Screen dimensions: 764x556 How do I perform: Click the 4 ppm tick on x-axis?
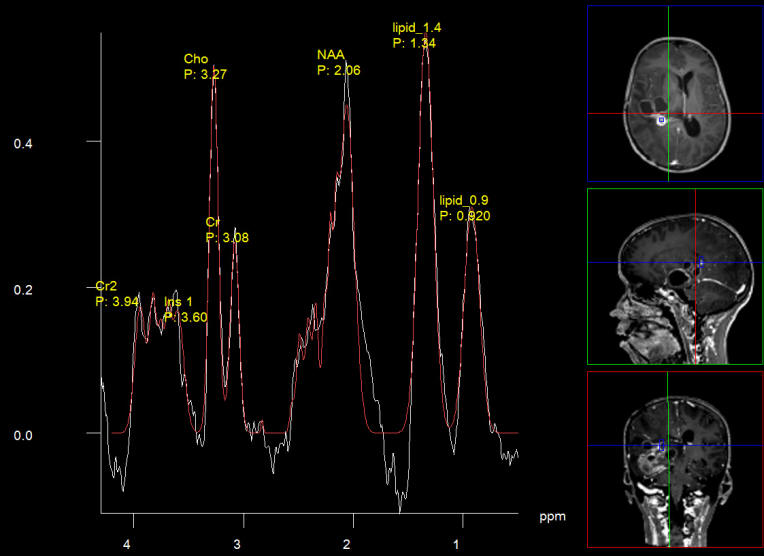point(127,545)
